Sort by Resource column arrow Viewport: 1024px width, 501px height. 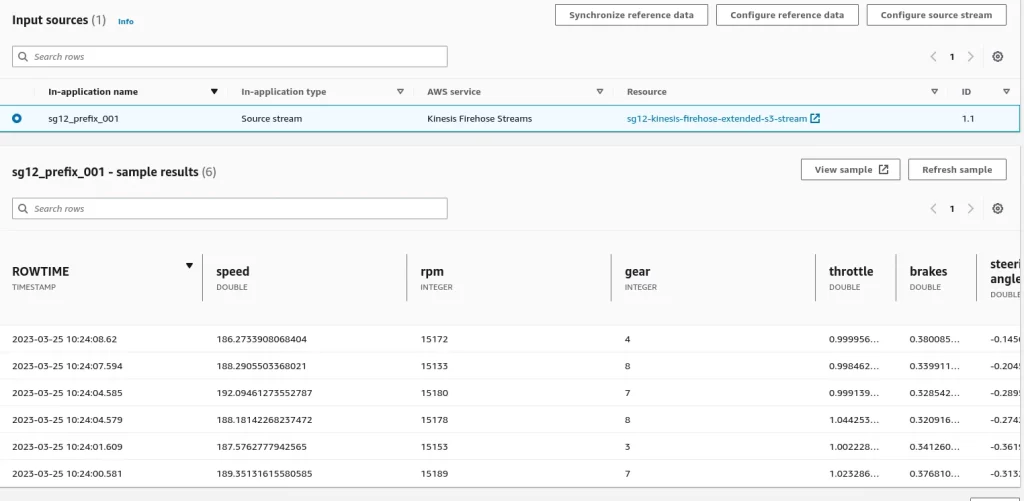click(935, 91)
